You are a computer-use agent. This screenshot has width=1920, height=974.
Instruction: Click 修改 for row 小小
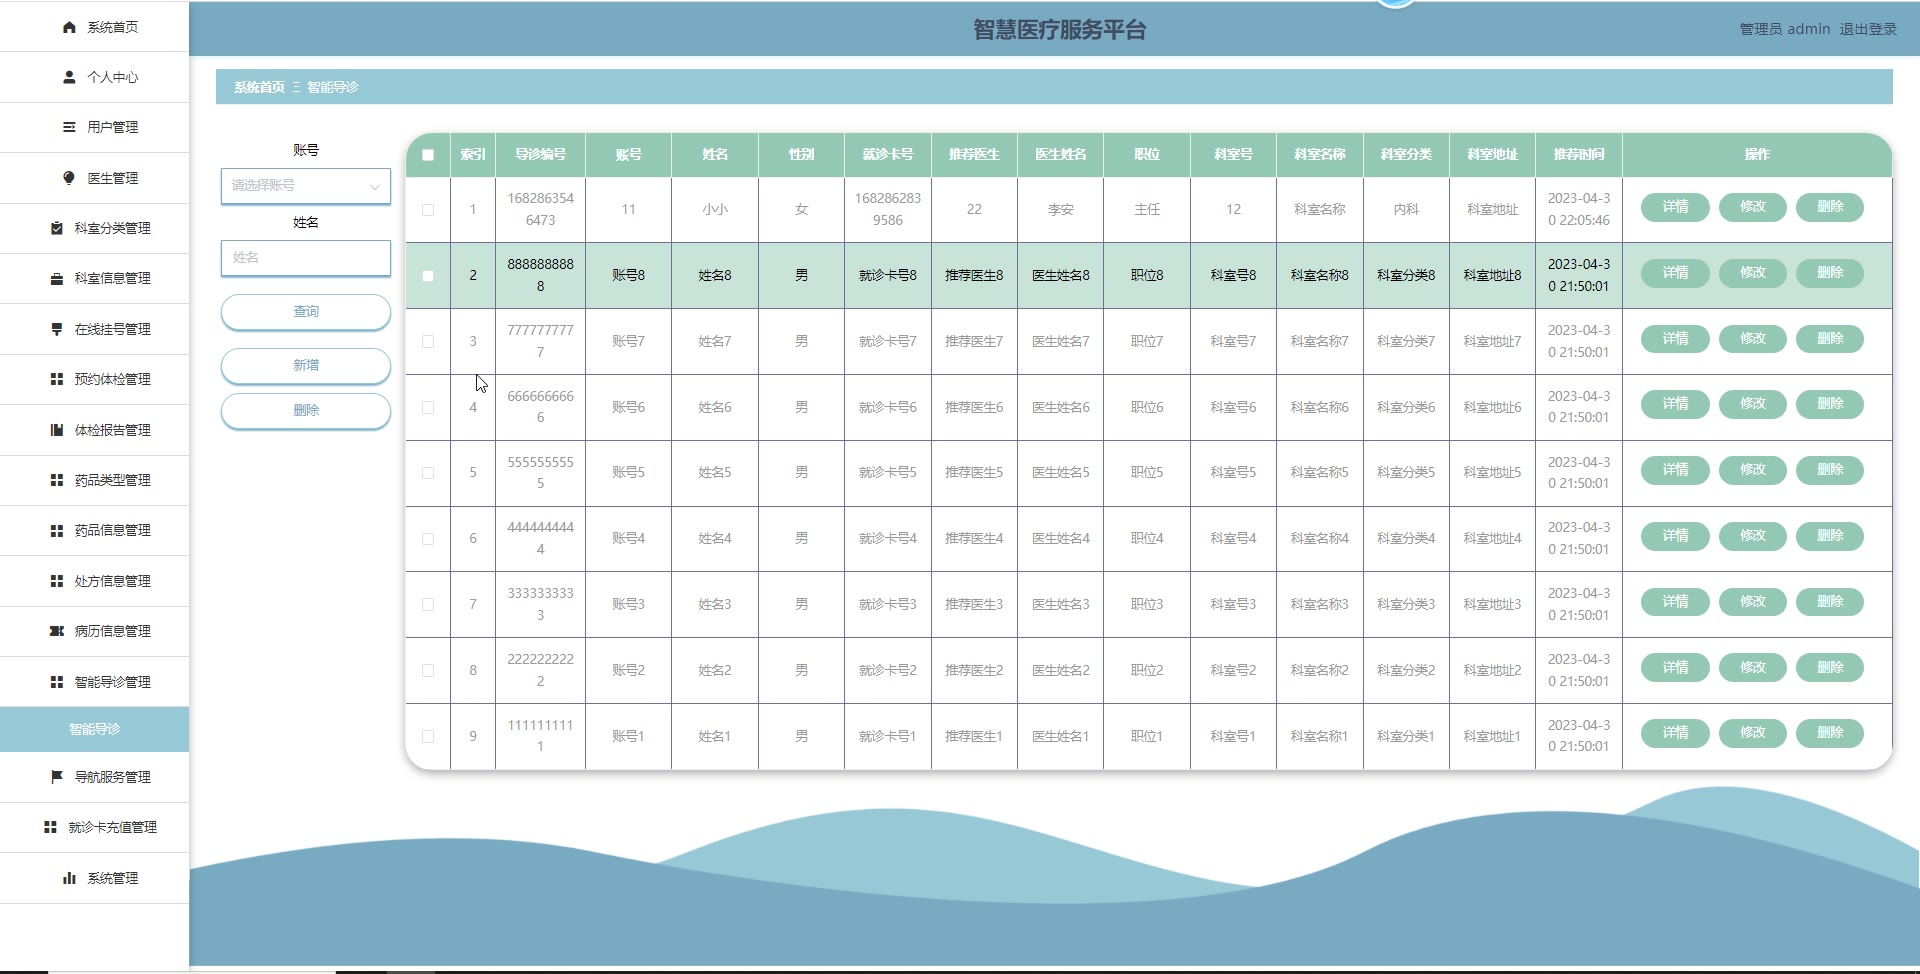(x=1752, y=207)
